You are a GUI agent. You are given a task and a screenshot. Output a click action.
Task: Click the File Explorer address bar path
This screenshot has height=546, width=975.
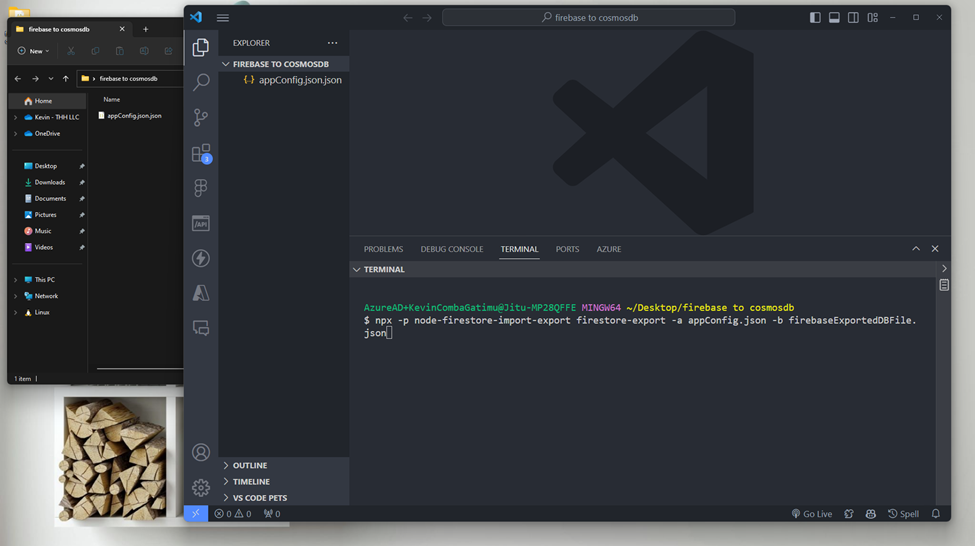tap(129, 78)
